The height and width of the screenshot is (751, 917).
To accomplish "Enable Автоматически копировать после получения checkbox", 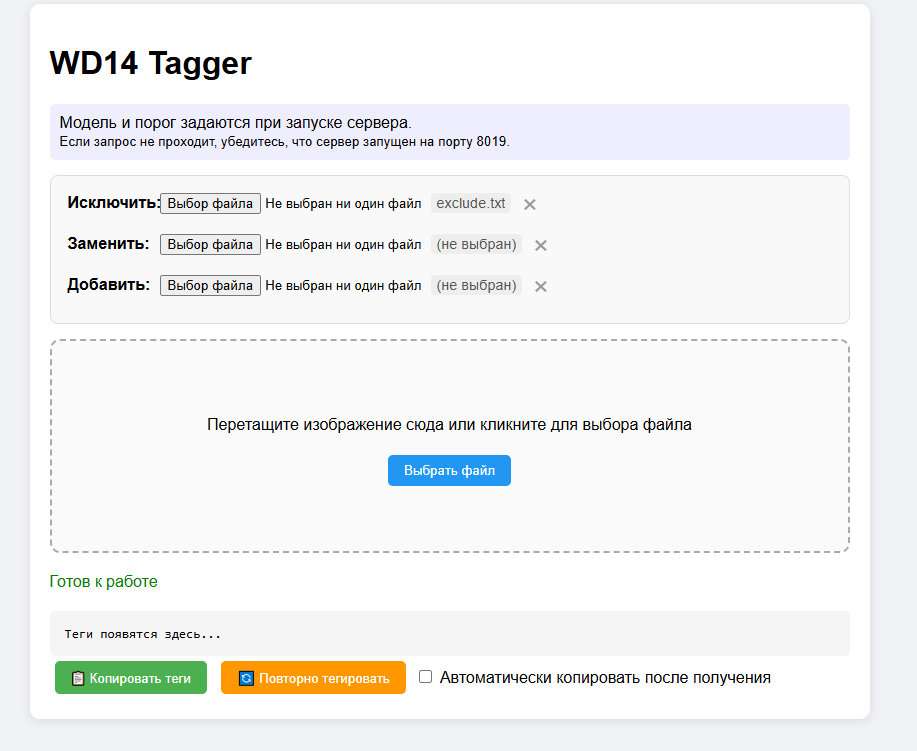I will pyautogui.click(x=426, y=677).
